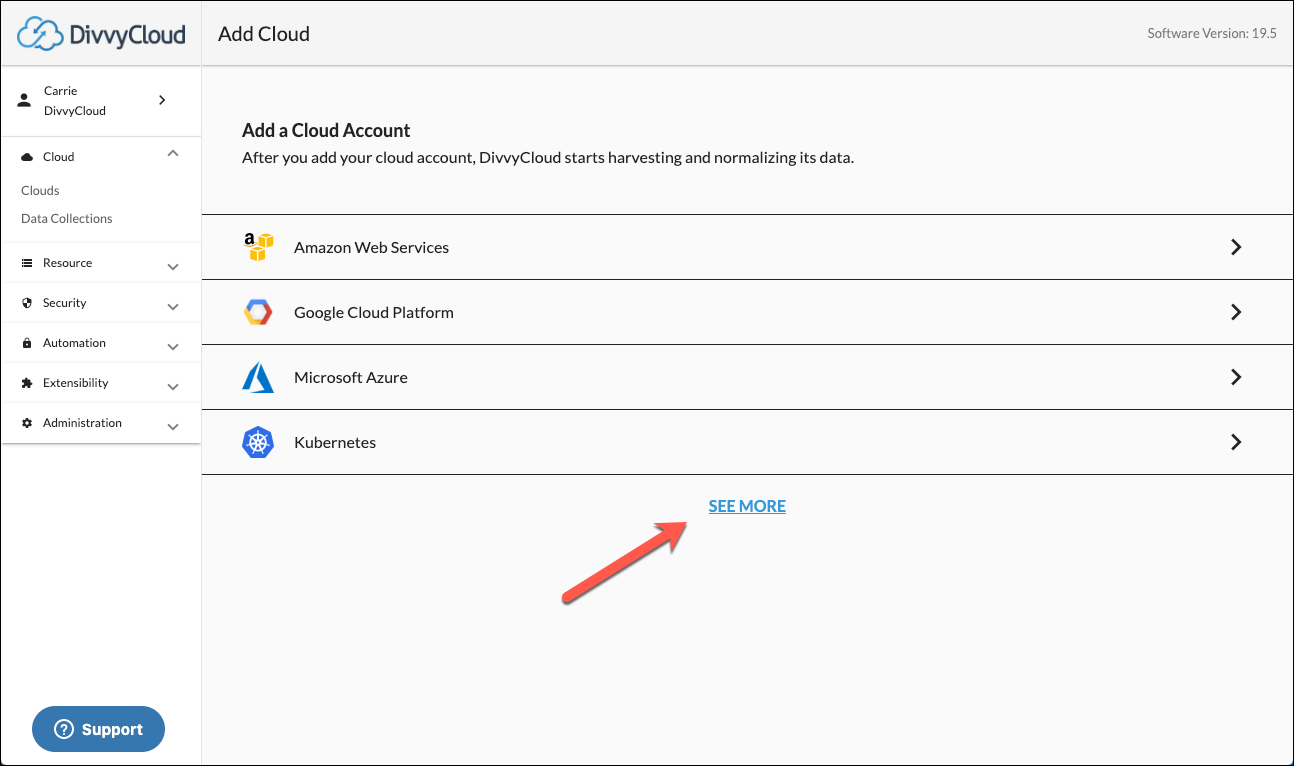Click the cloud icon beside the Cloud menu

27,157
